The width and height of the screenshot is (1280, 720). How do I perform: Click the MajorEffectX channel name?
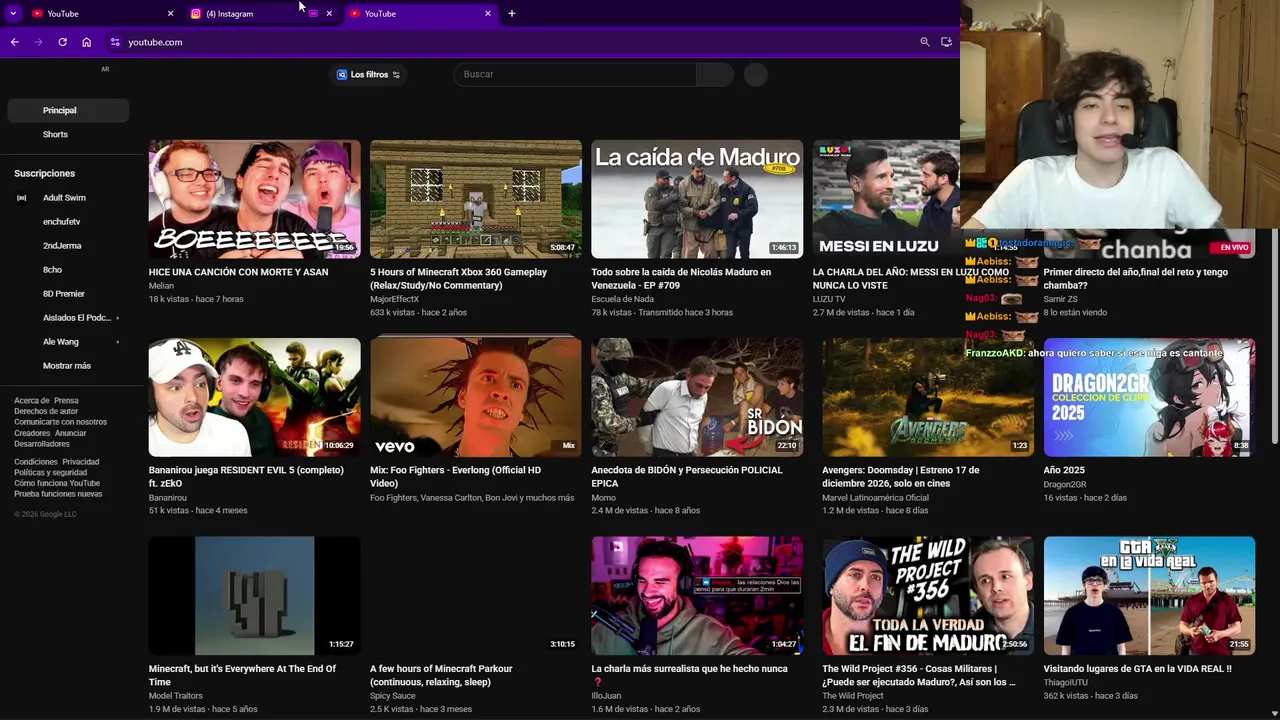(395, 299)
